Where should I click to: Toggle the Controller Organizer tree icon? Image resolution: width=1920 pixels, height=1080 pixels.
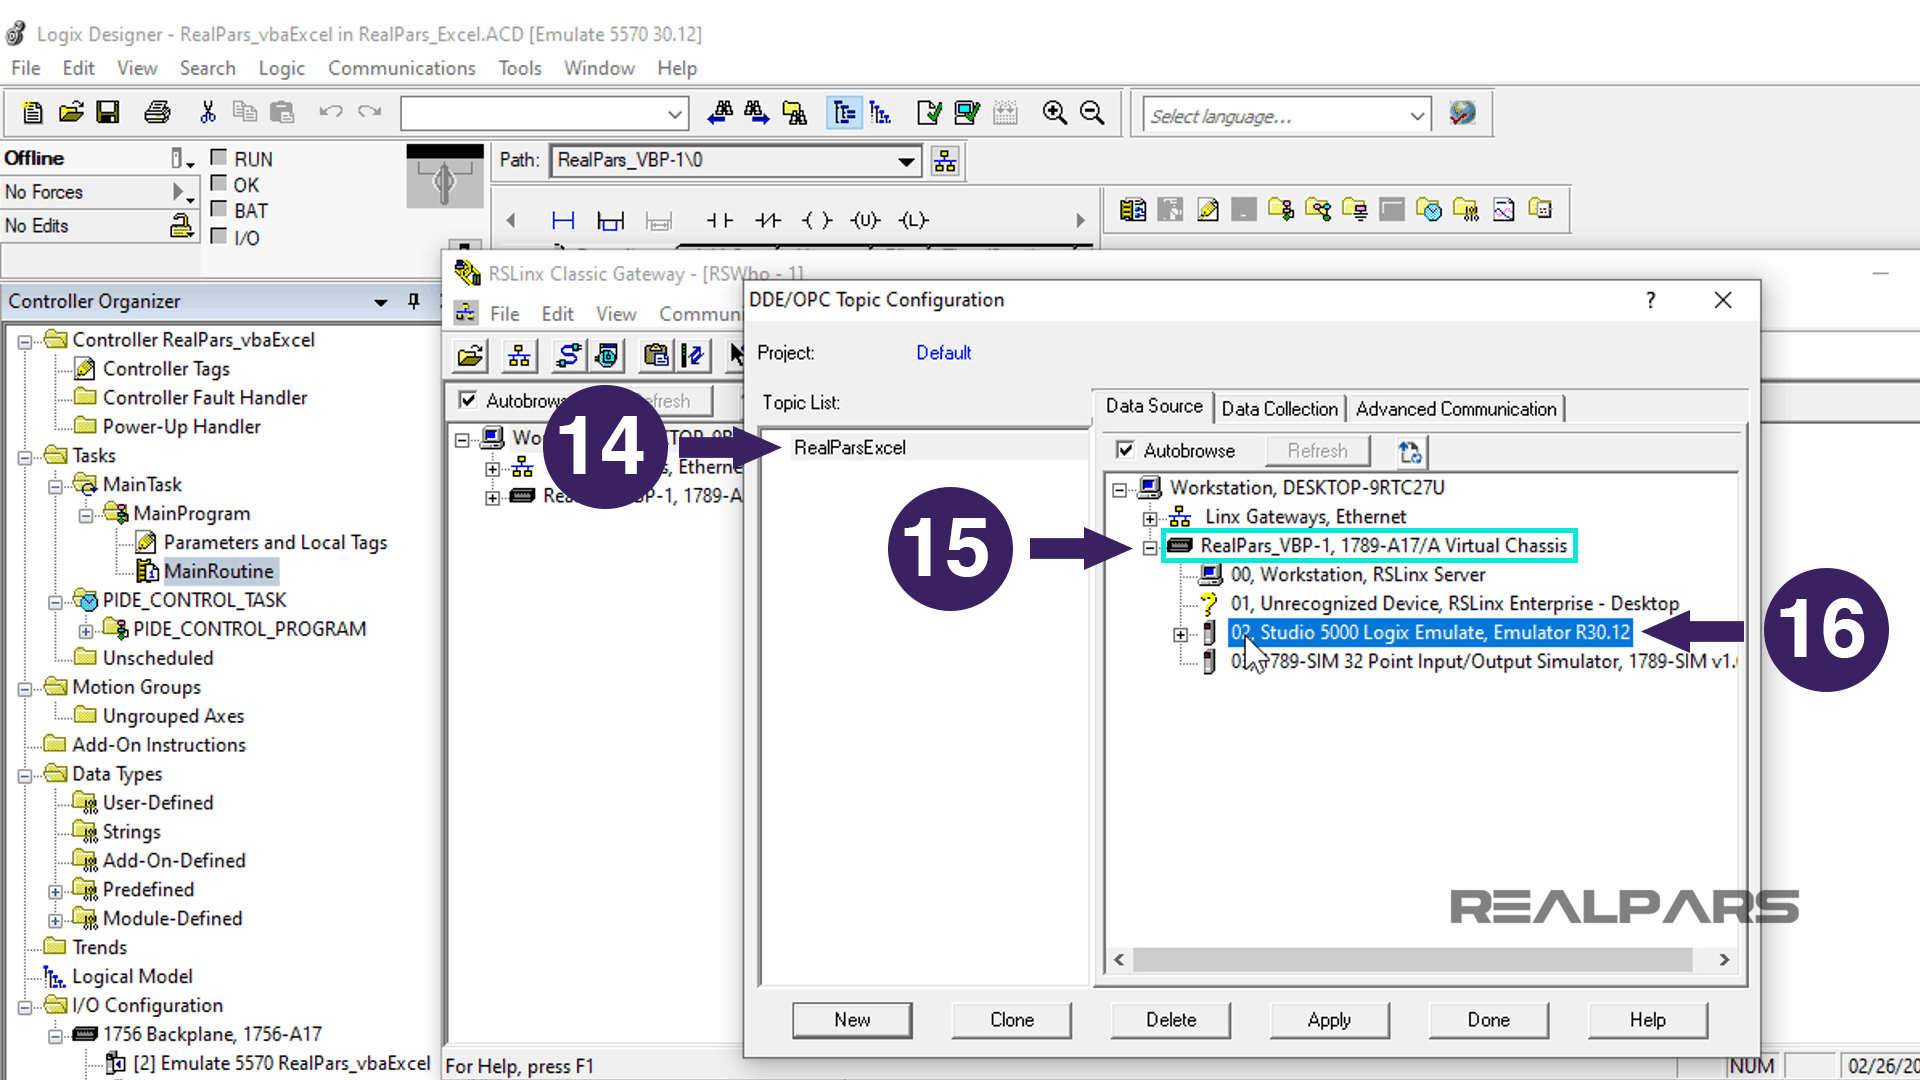point(844,113)
